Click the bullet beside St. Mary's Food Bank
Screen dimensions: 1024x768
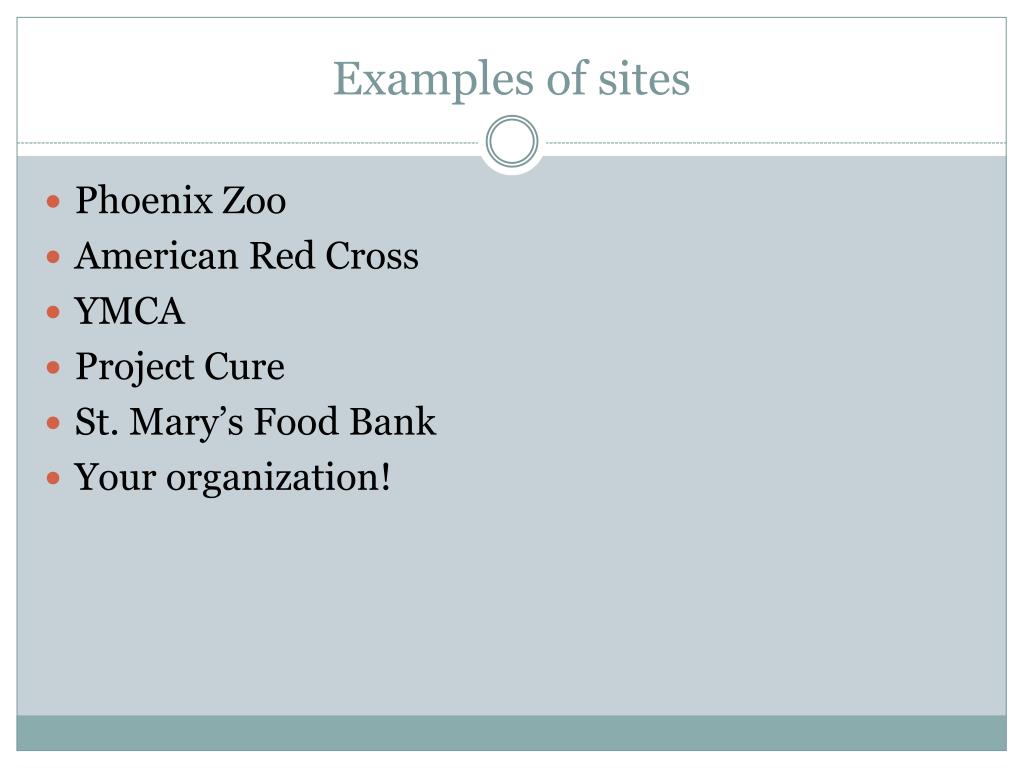pyautogui.click(x=54, y=423)
